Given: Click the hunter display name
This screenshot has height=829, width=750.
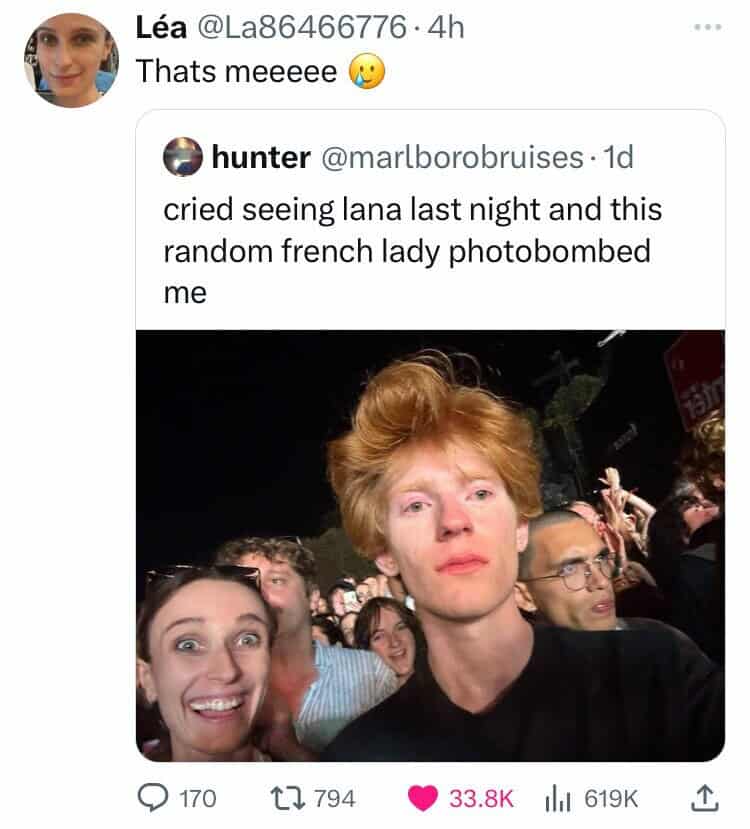Looking at the screenshot, I should coord(261,158).
